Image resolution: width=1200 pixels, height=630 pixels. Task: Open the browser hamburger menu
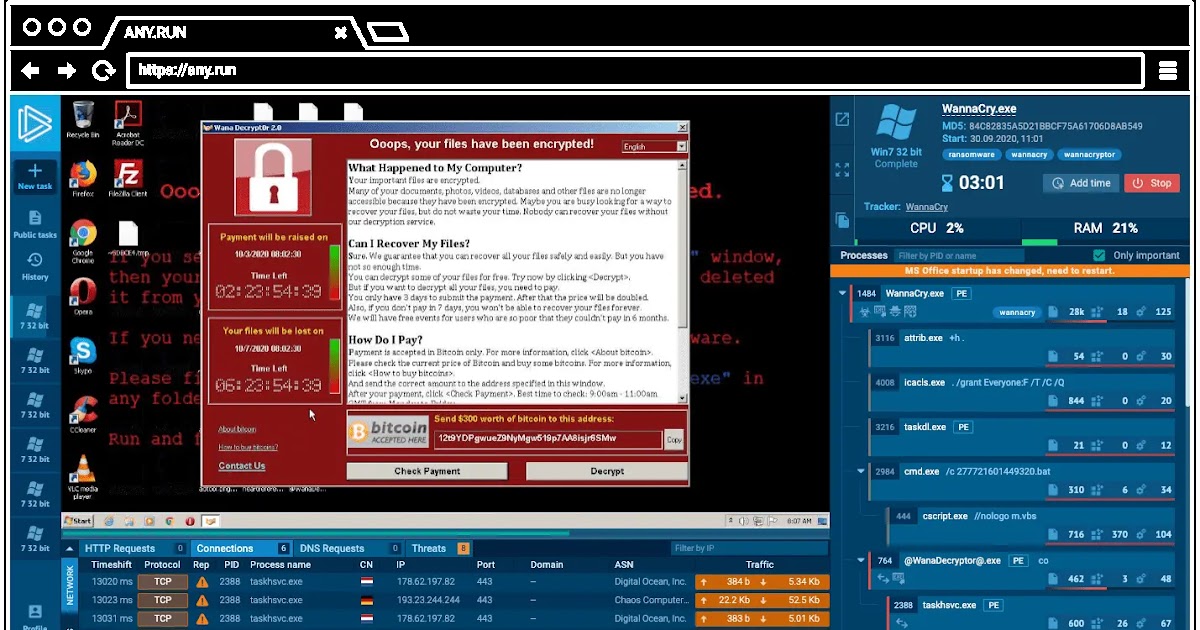(1167, 70)
